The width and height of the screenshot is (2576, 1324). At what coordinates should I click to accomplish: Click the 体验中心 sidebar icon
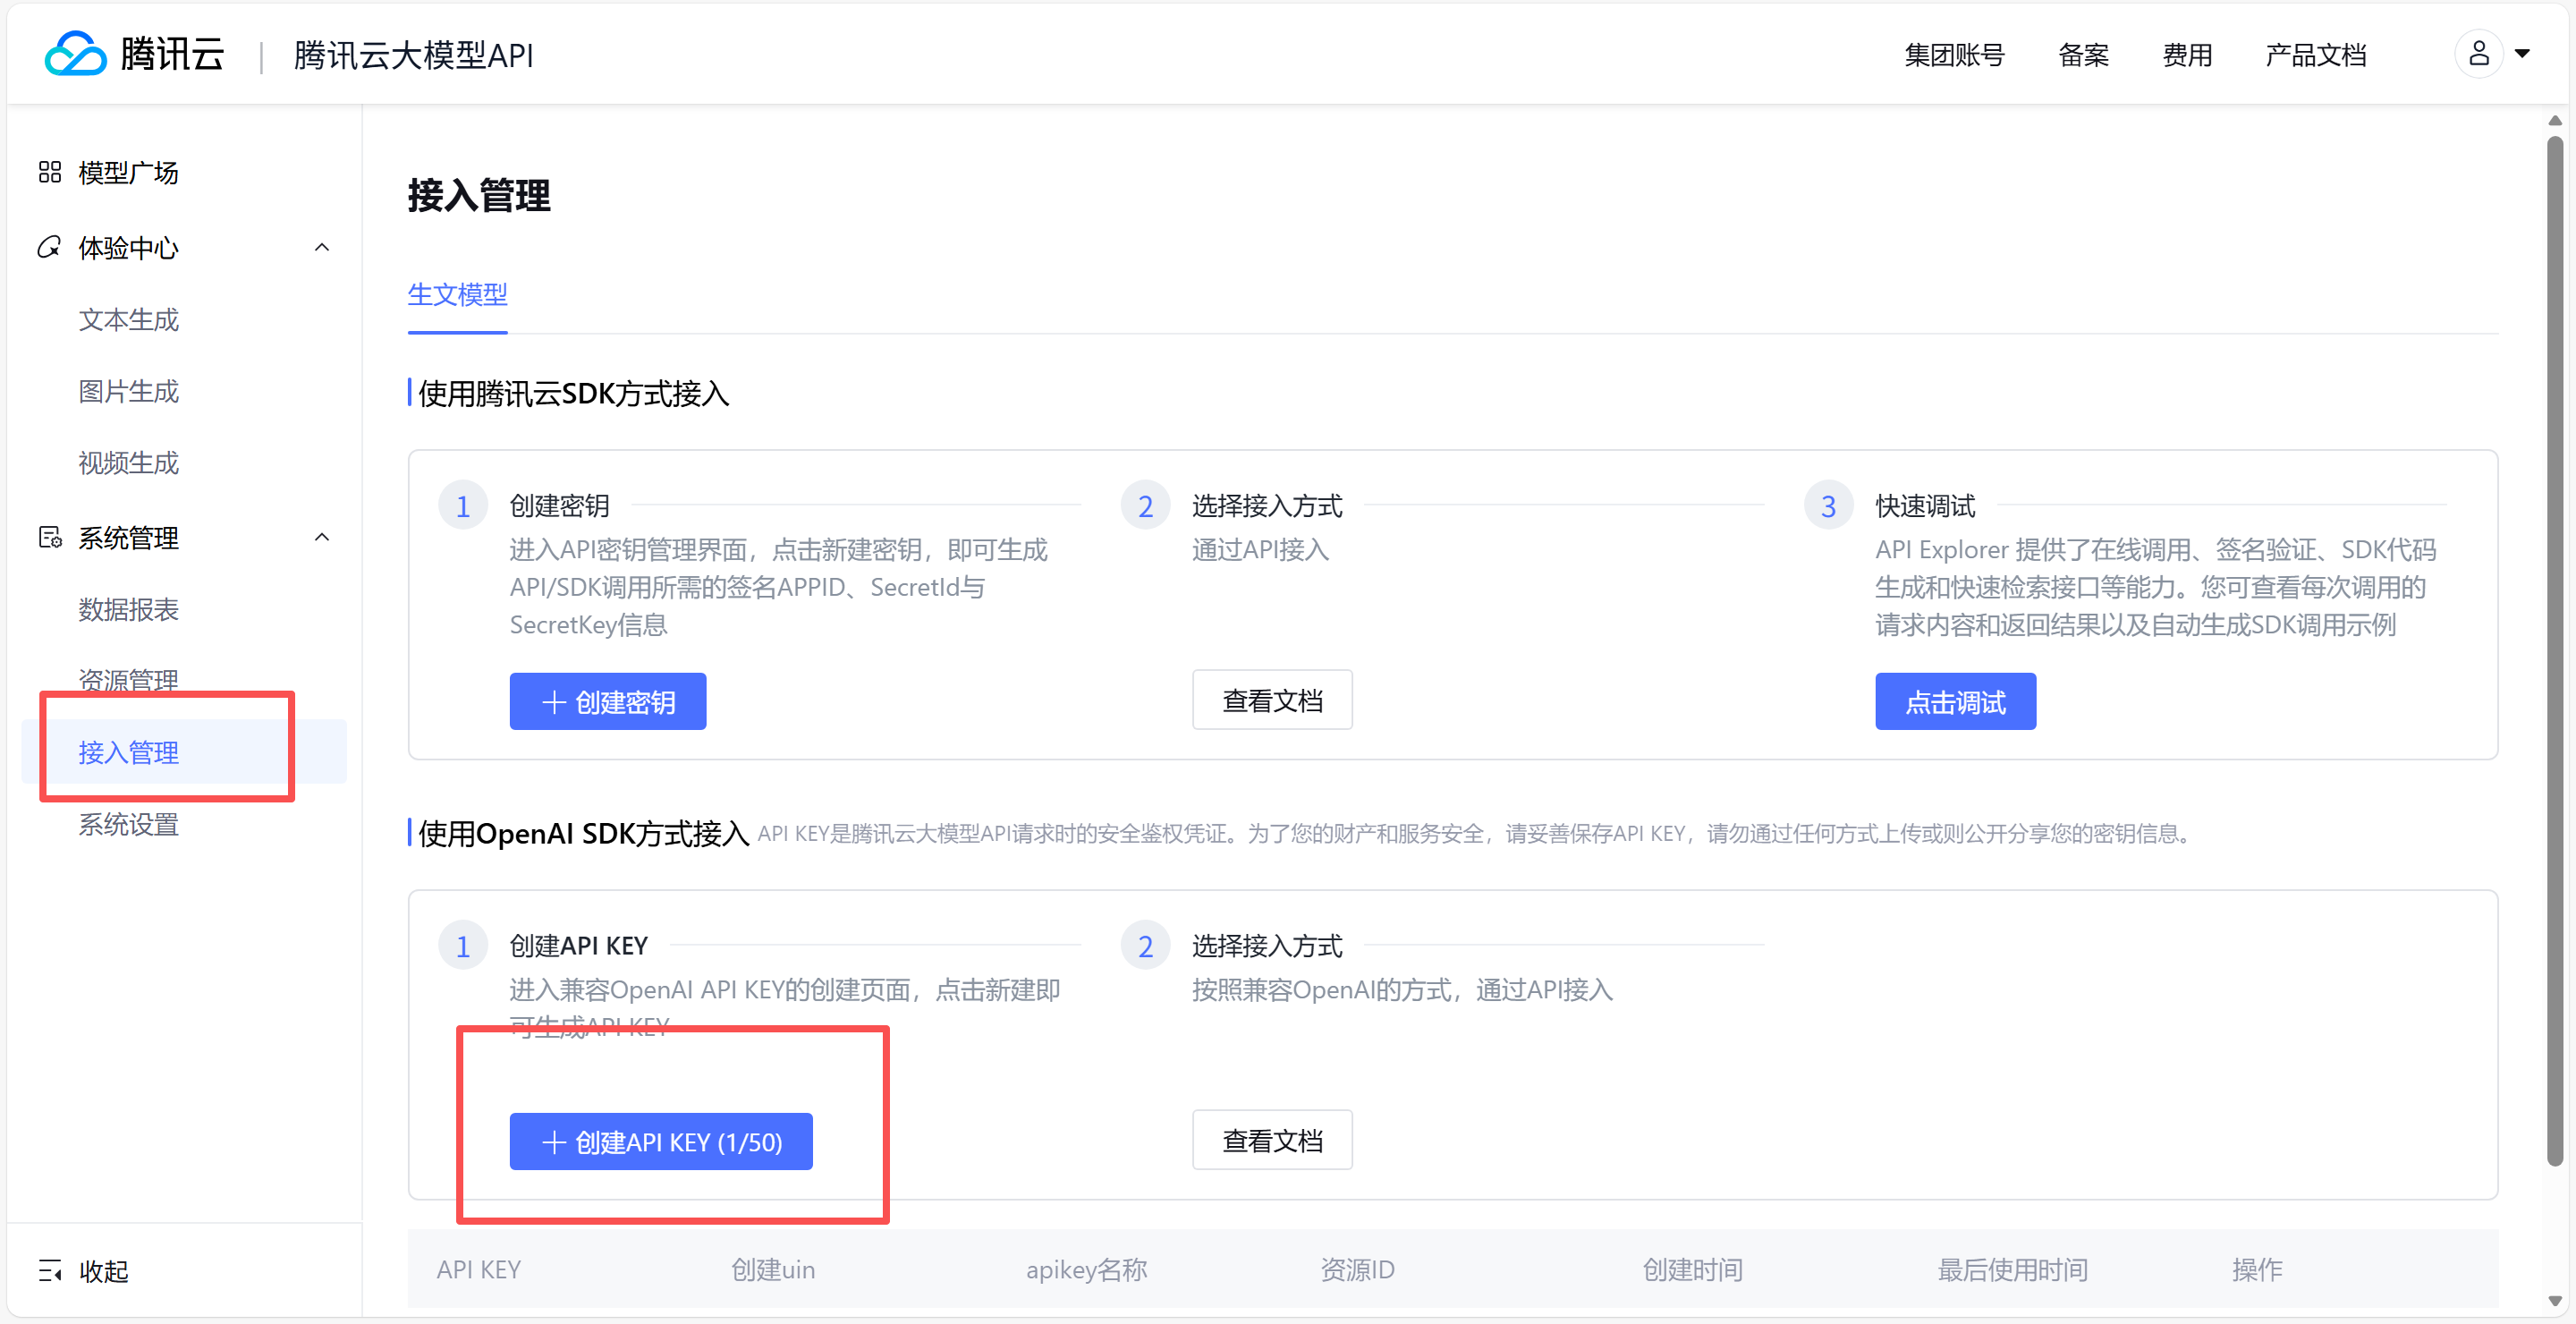coord(50,247)
